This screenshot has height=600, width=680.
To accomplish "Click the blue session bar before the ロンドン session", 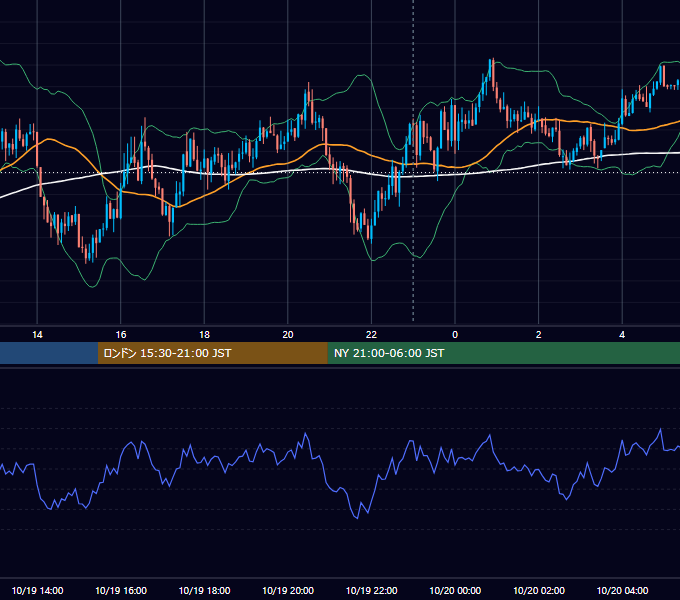I will tap(49, 353).
